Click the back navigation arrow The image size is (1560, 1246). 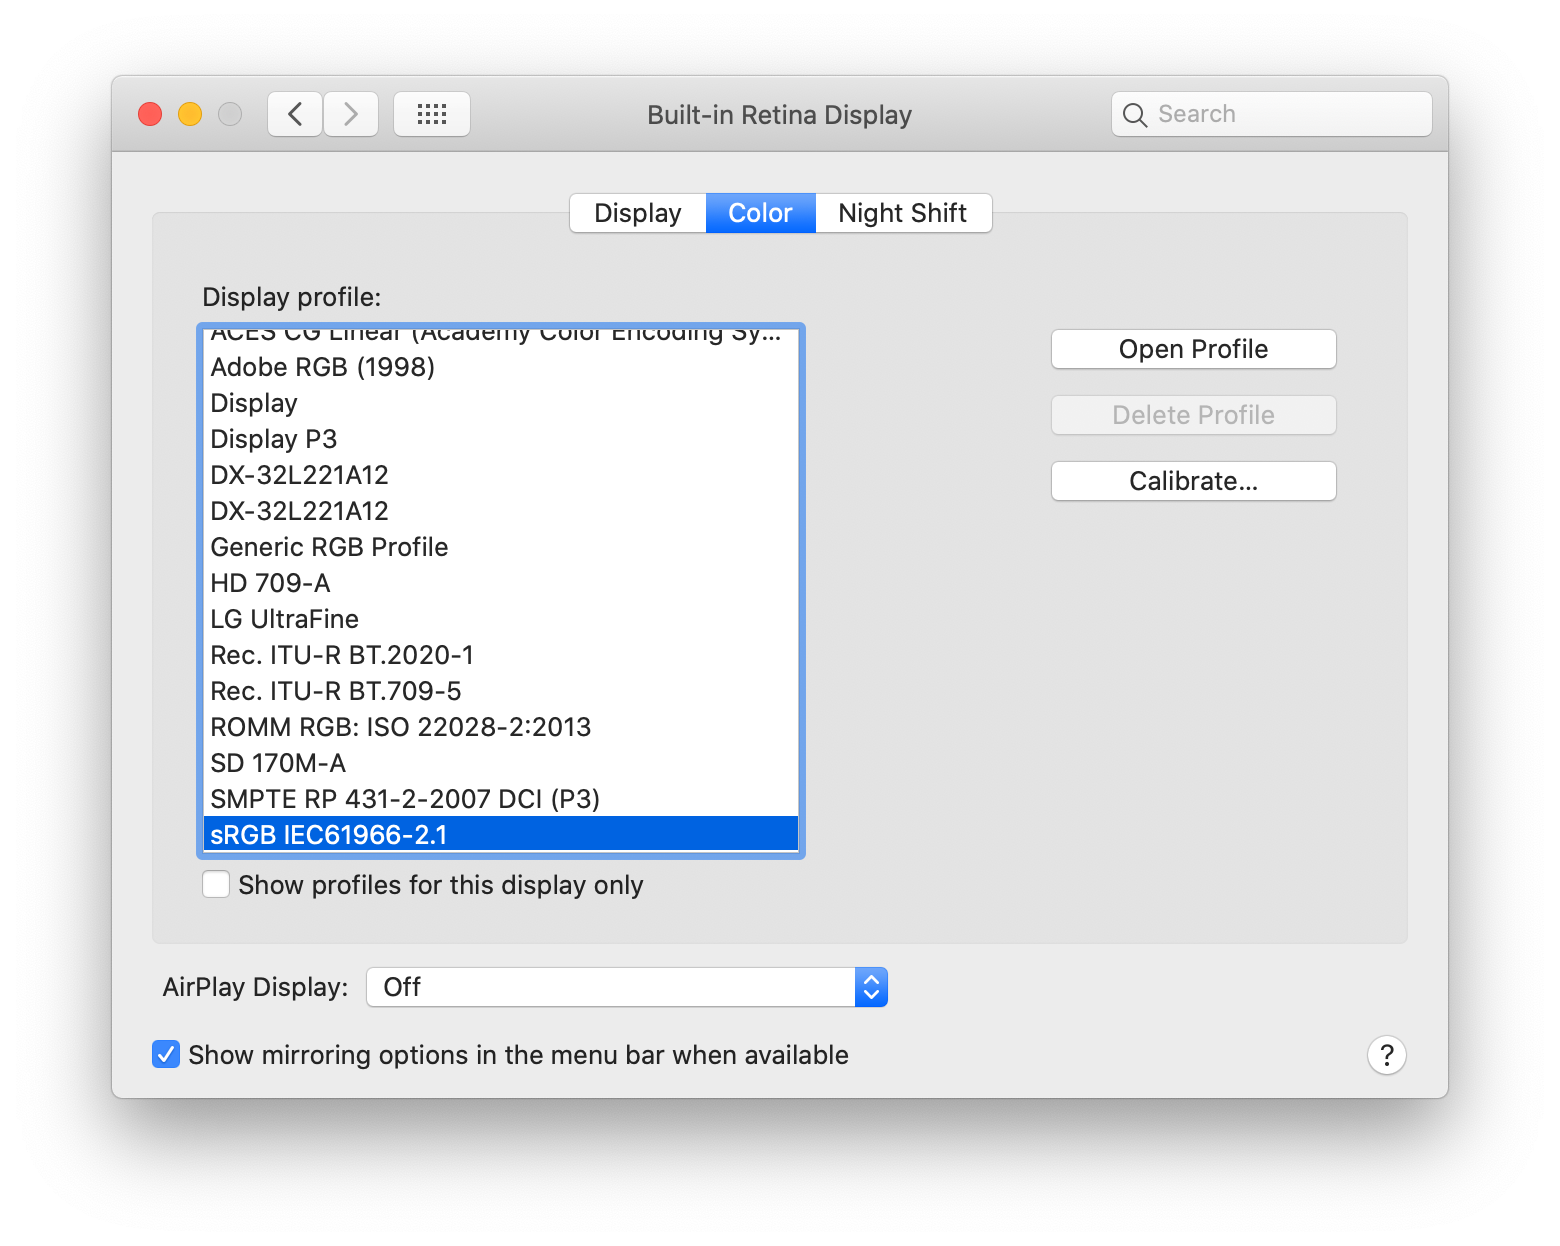pos(294,114)
